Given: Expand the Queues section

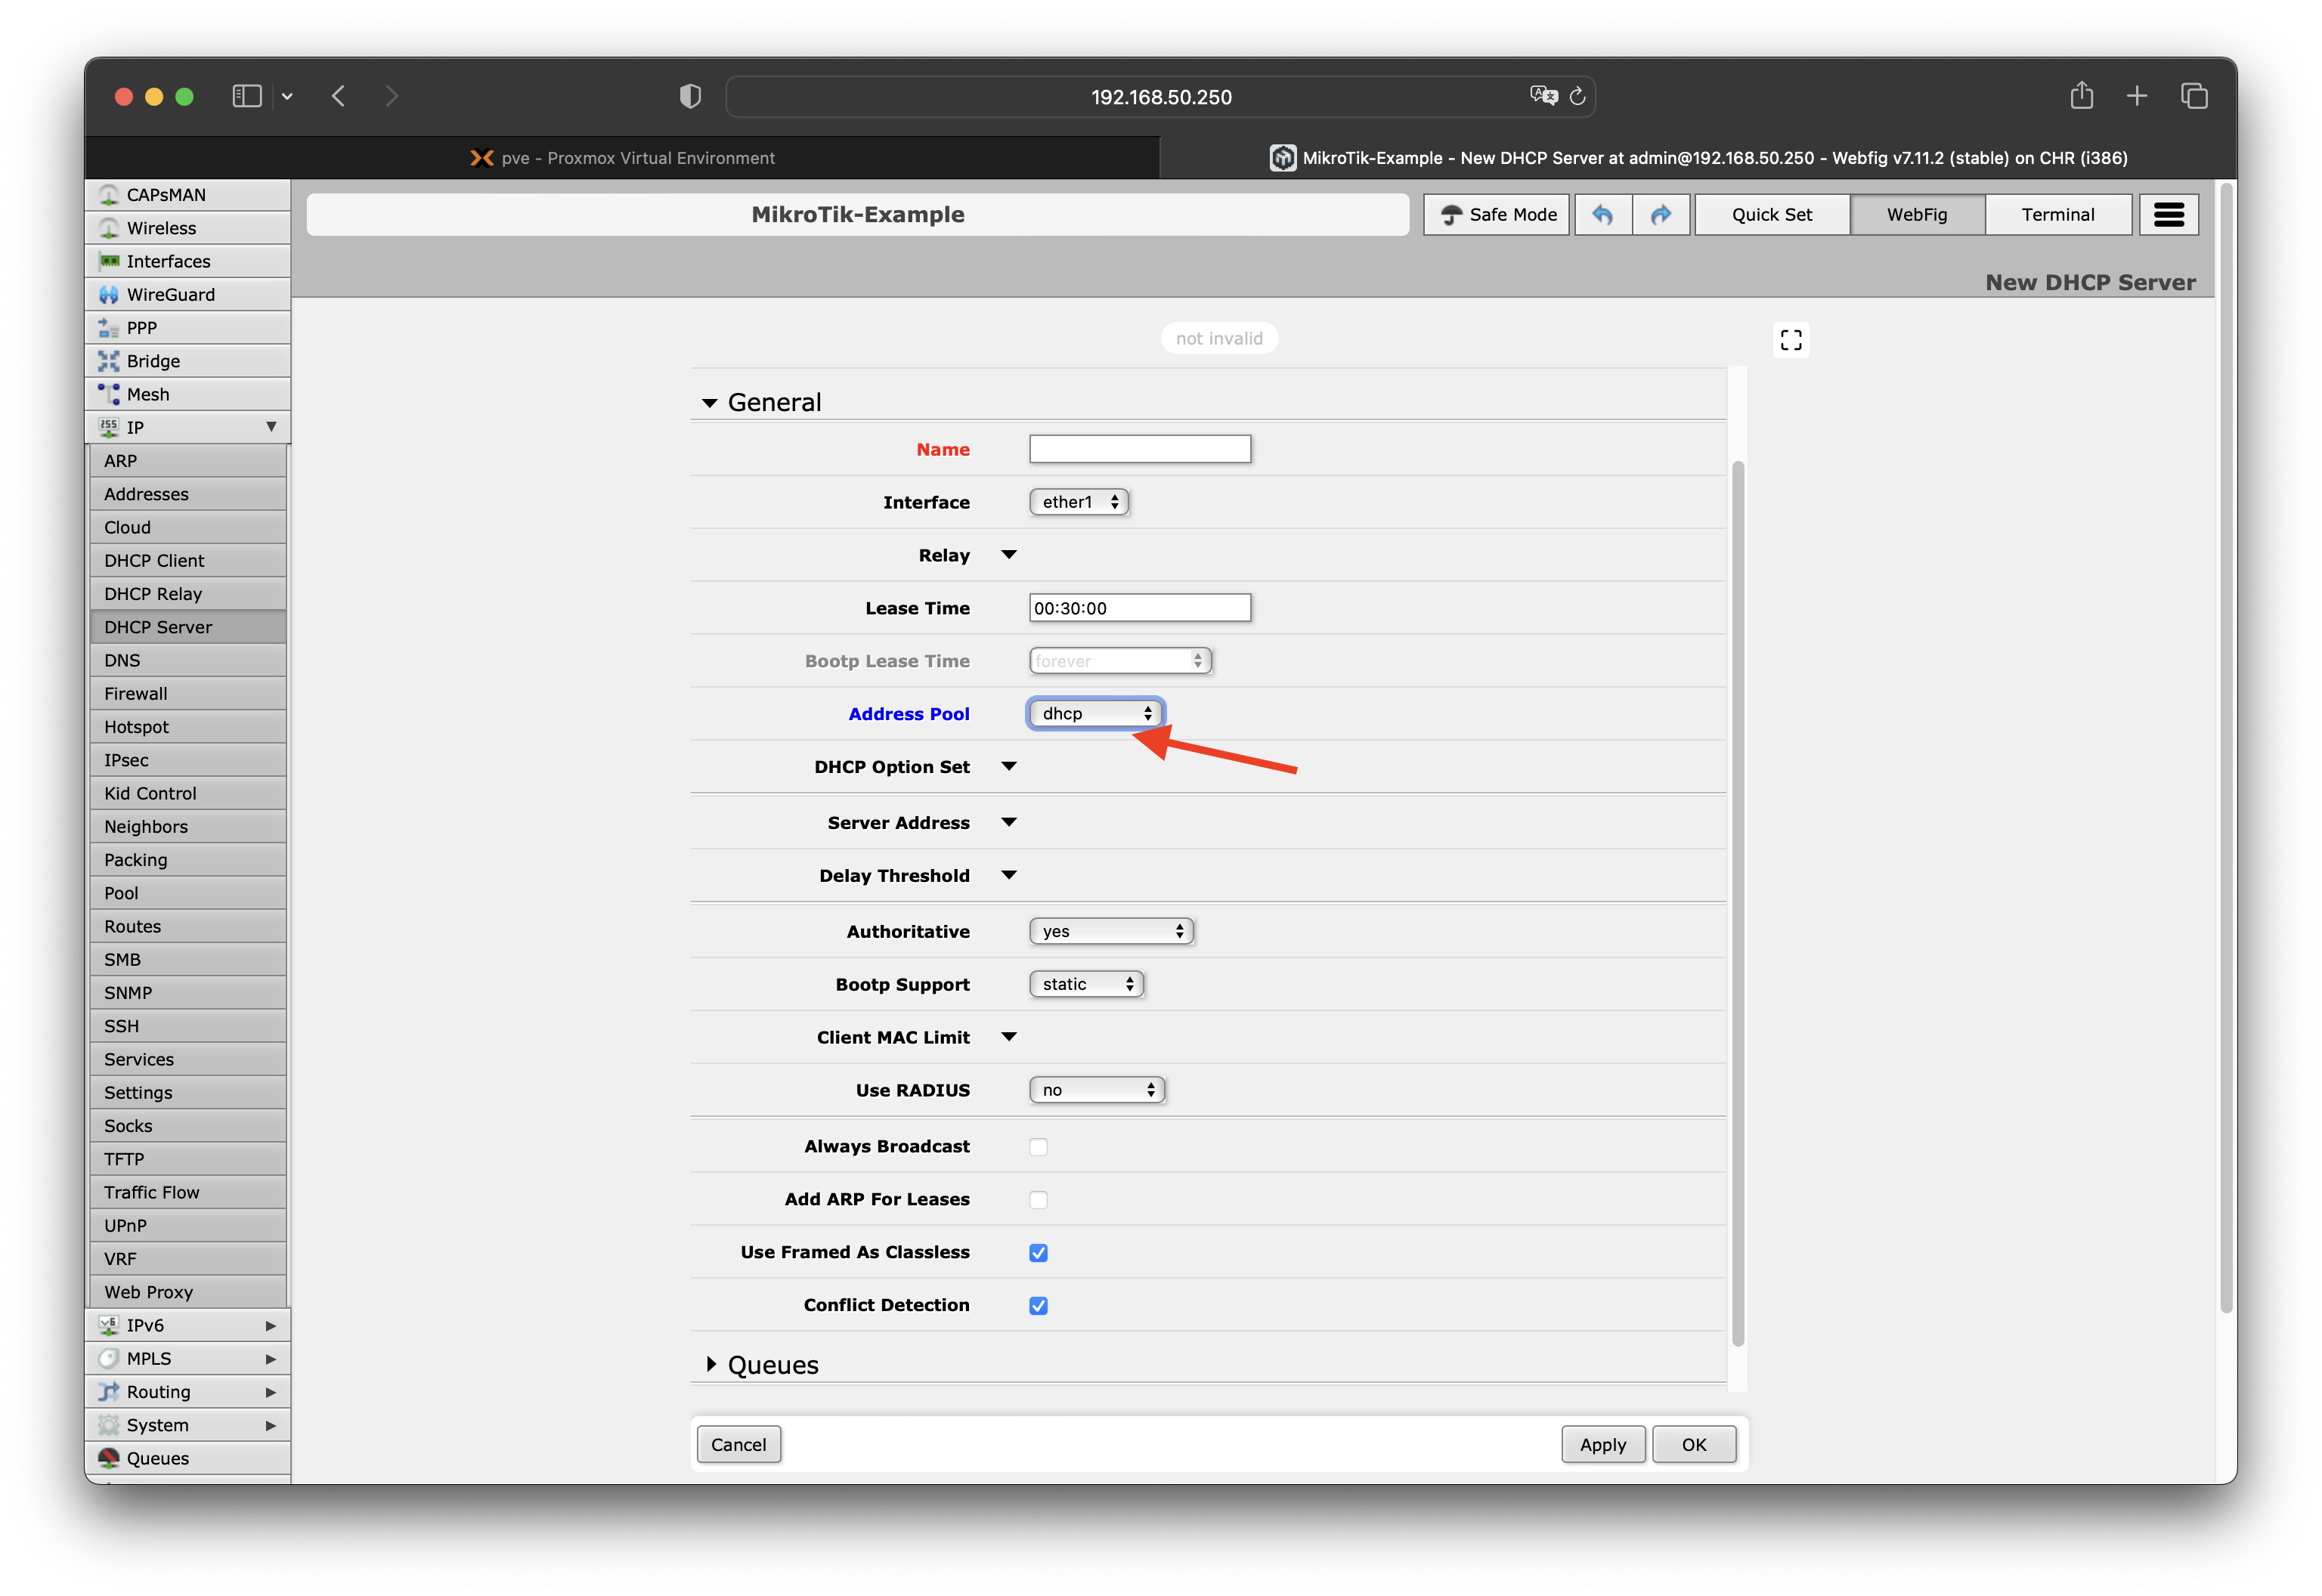Looking at the screenshot, I should (772, 1365).
